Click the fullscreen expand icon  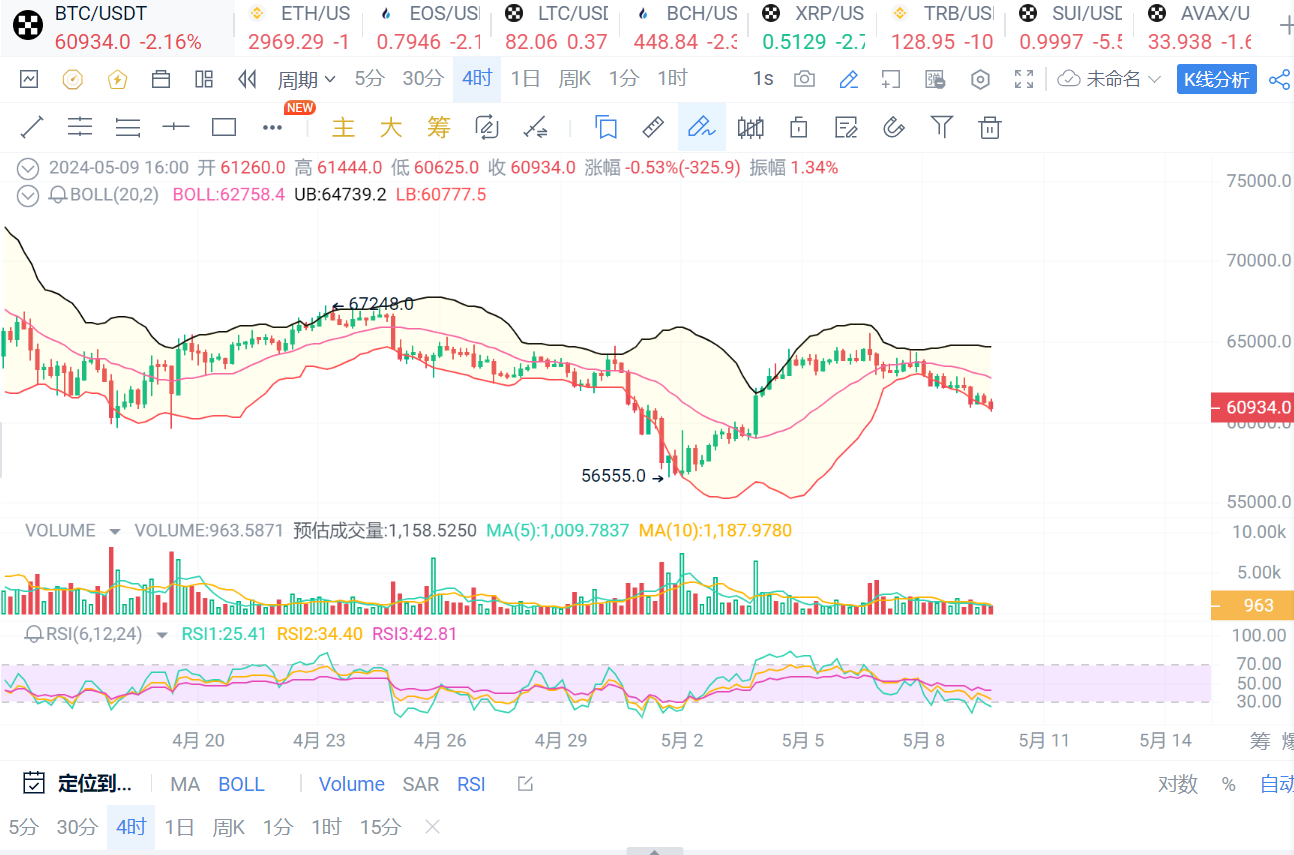click(x=1024, y=79)
